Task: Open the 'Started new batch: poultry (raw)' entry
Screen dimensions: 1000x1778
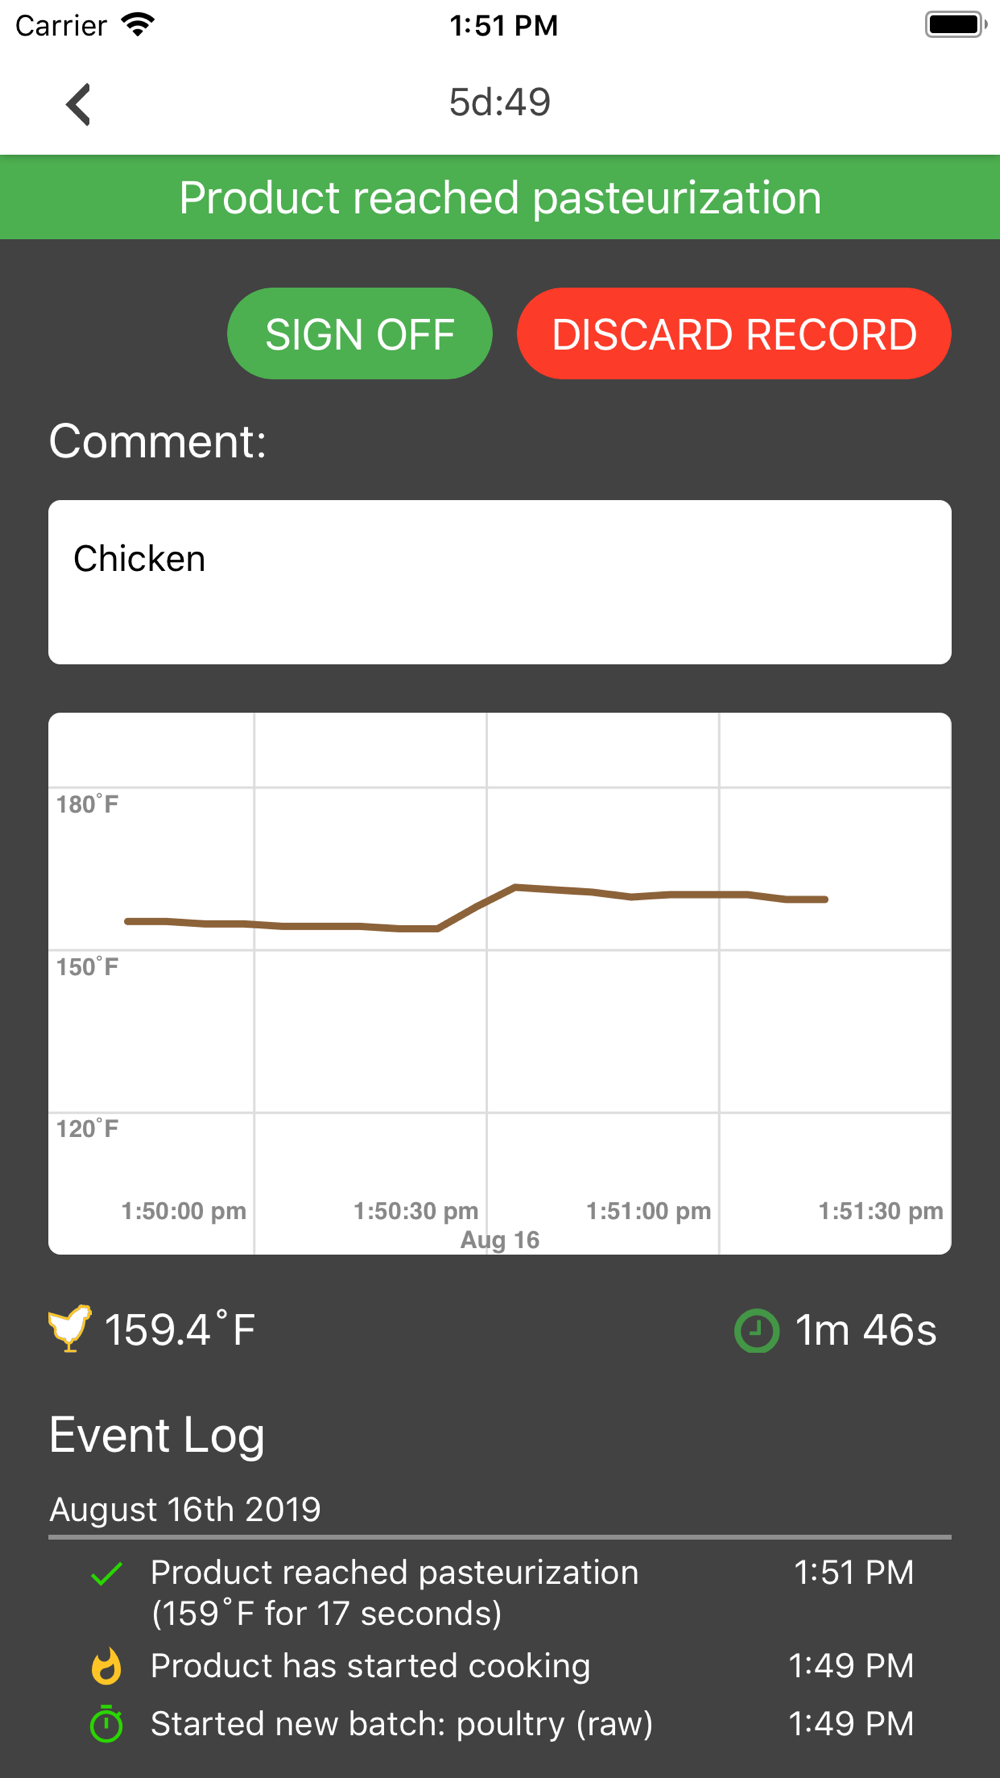Action: (x=401, y=1724)
